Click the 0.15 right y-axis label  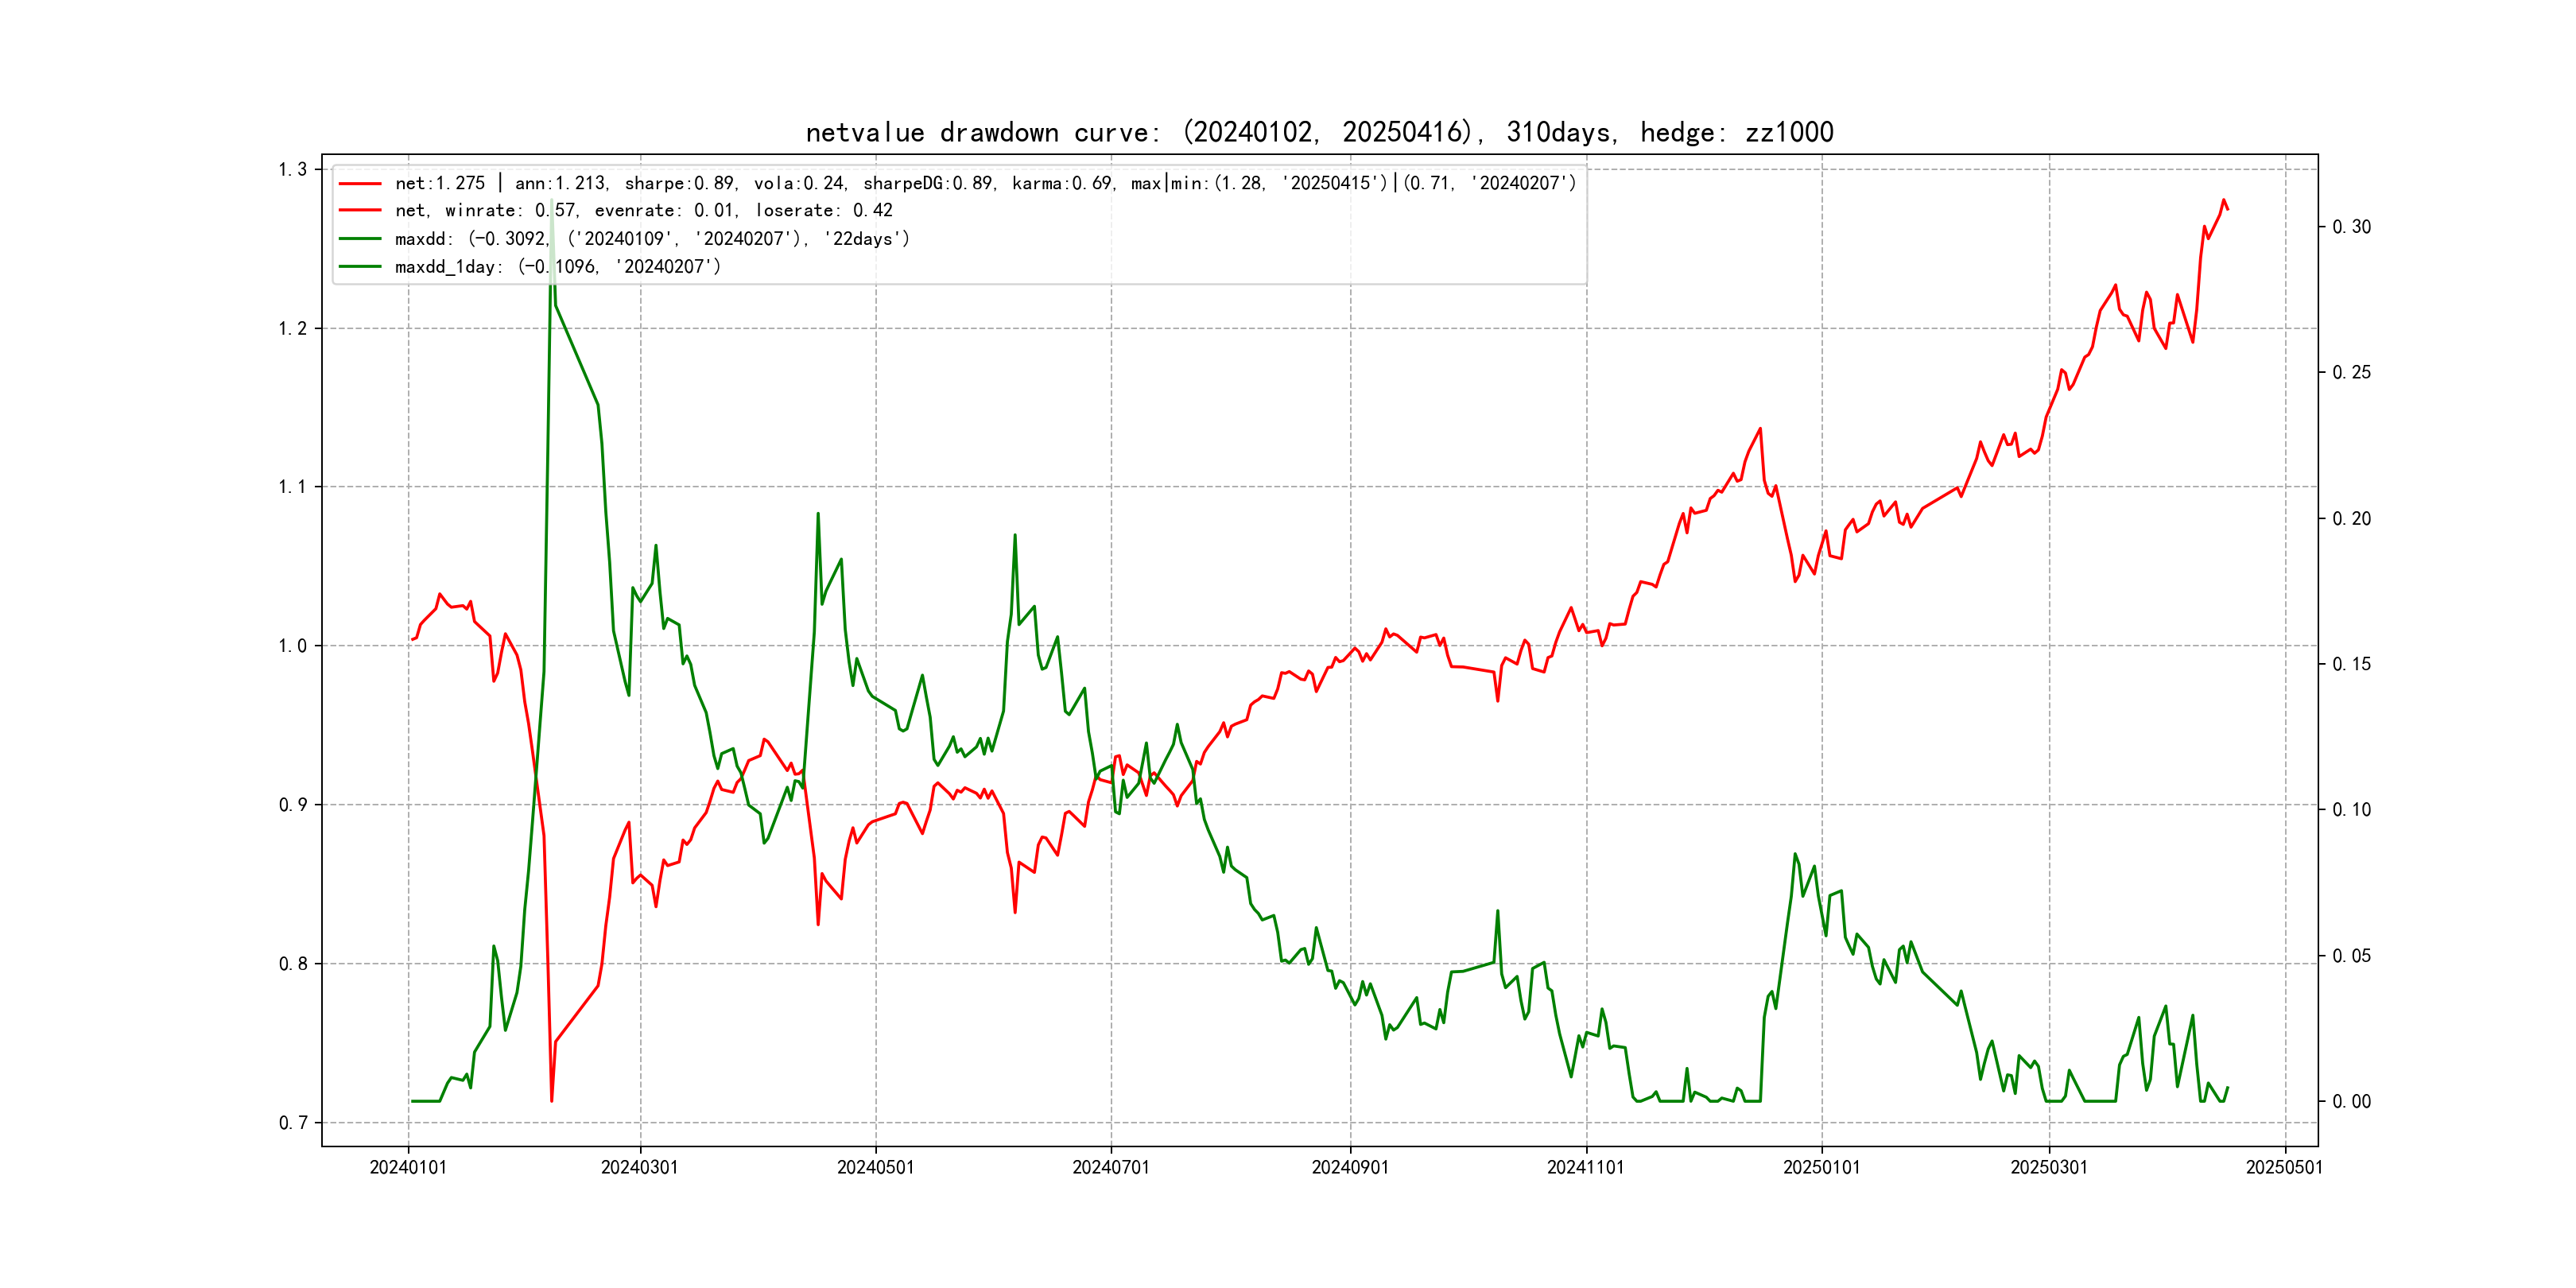pyautogui.click(x=2351, y=664)
